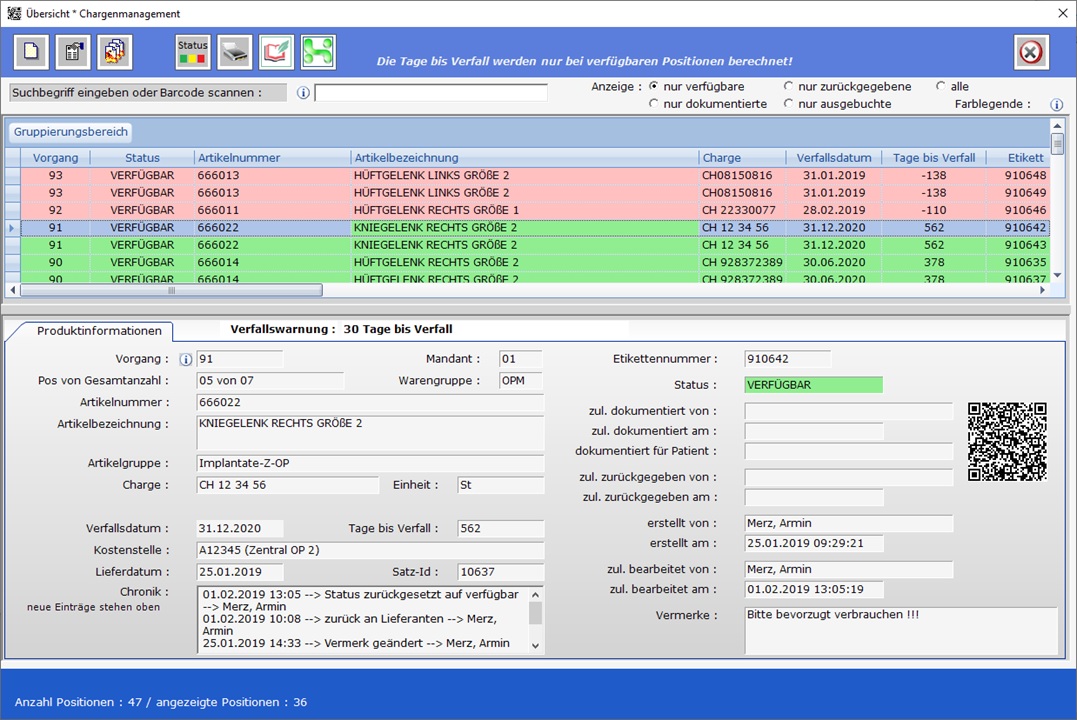Click the Satz-Id field 10637
The width and height of the screenshot is (1077, 720).
[x=501, y=572]
